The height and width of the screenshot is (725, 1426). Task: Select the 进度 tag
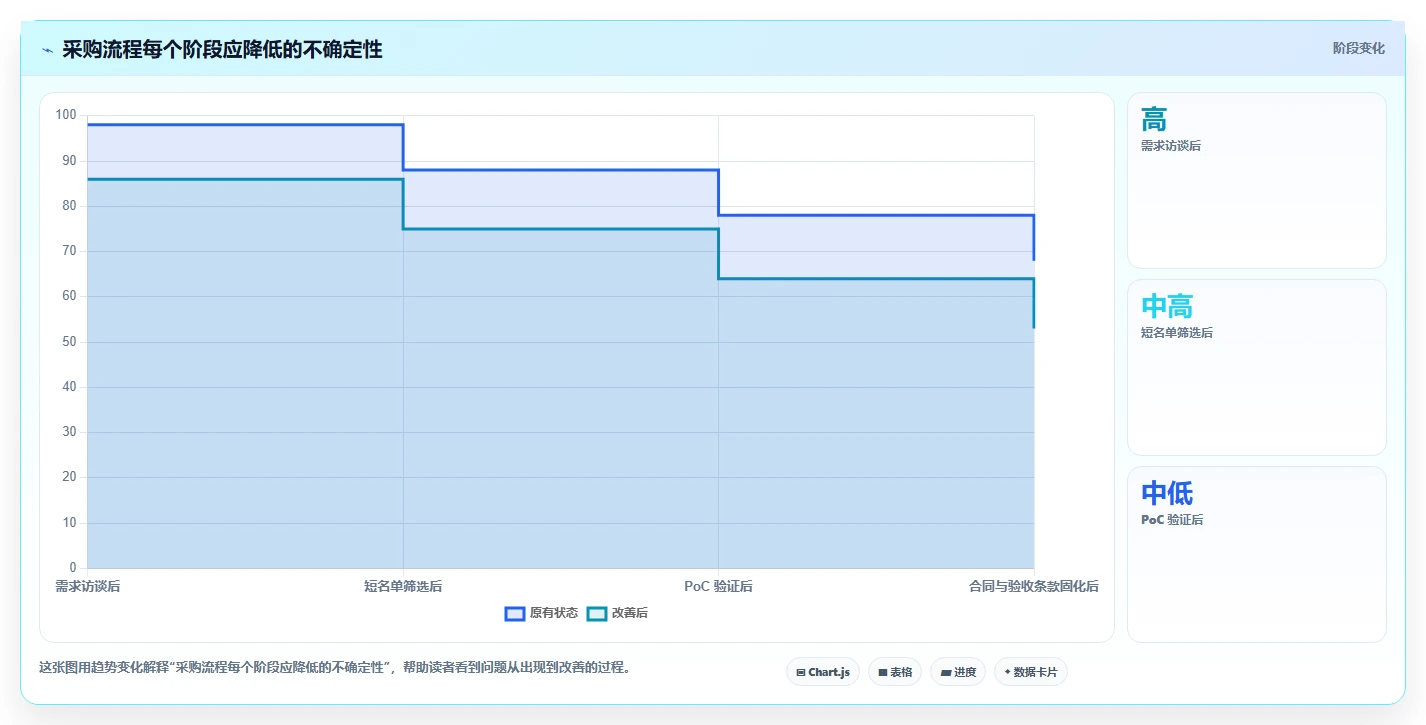(958, 672)
